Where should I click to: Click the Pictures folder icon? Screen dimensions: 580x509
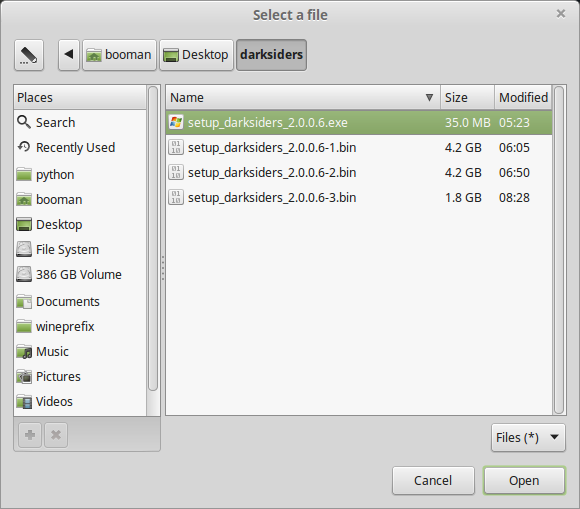click(24, 377)
